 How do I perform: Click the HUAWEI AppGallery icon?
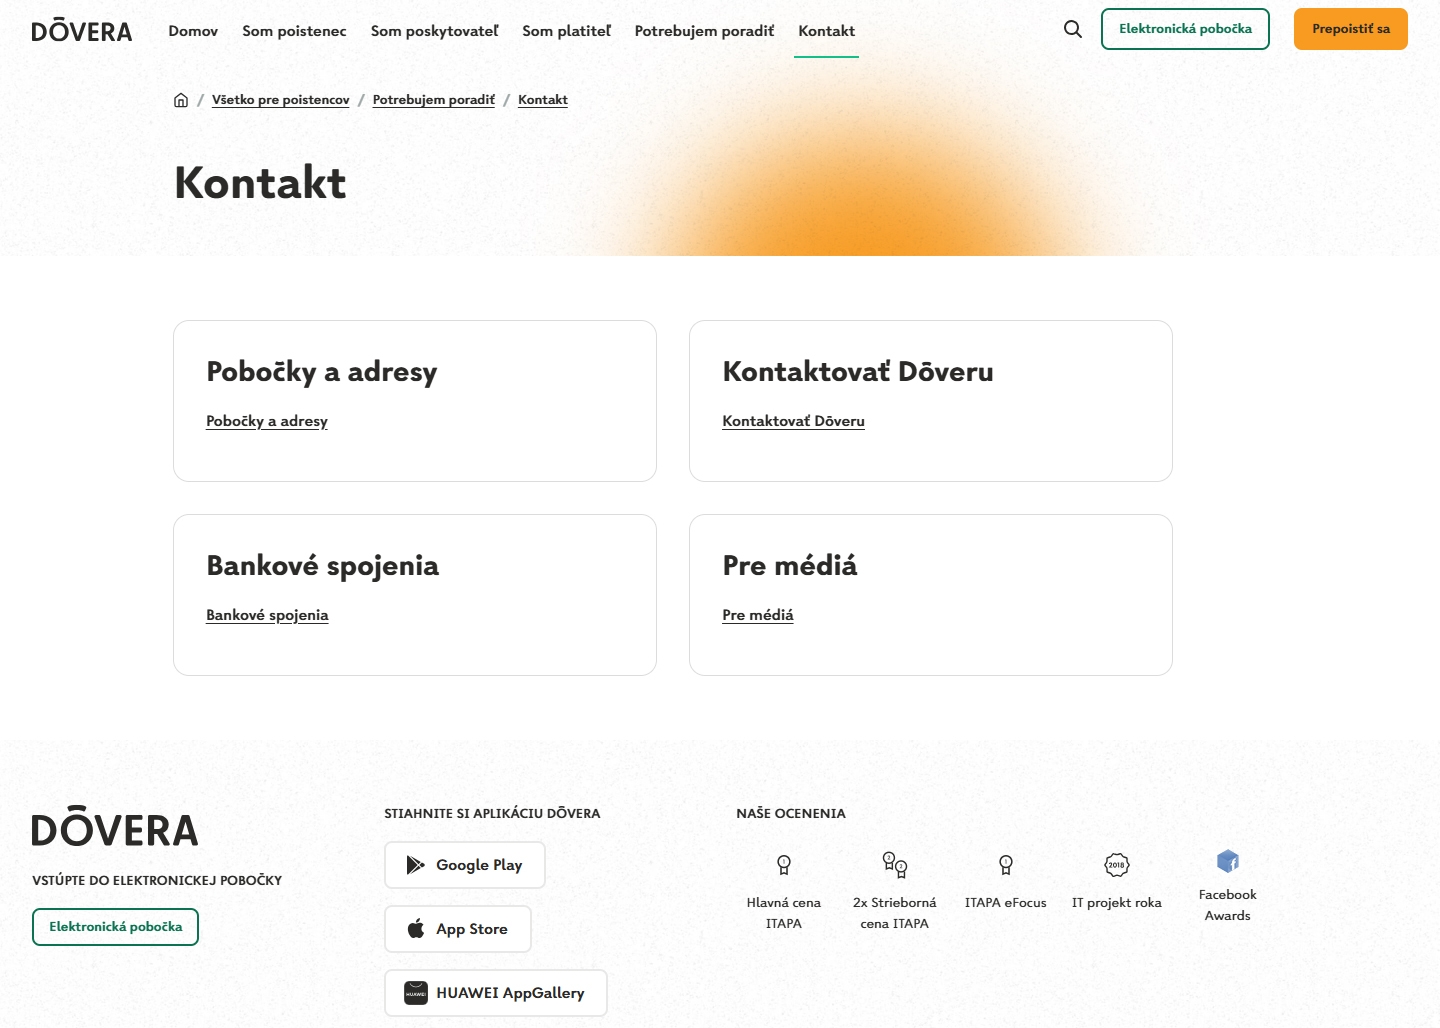(x=416, y=993)
